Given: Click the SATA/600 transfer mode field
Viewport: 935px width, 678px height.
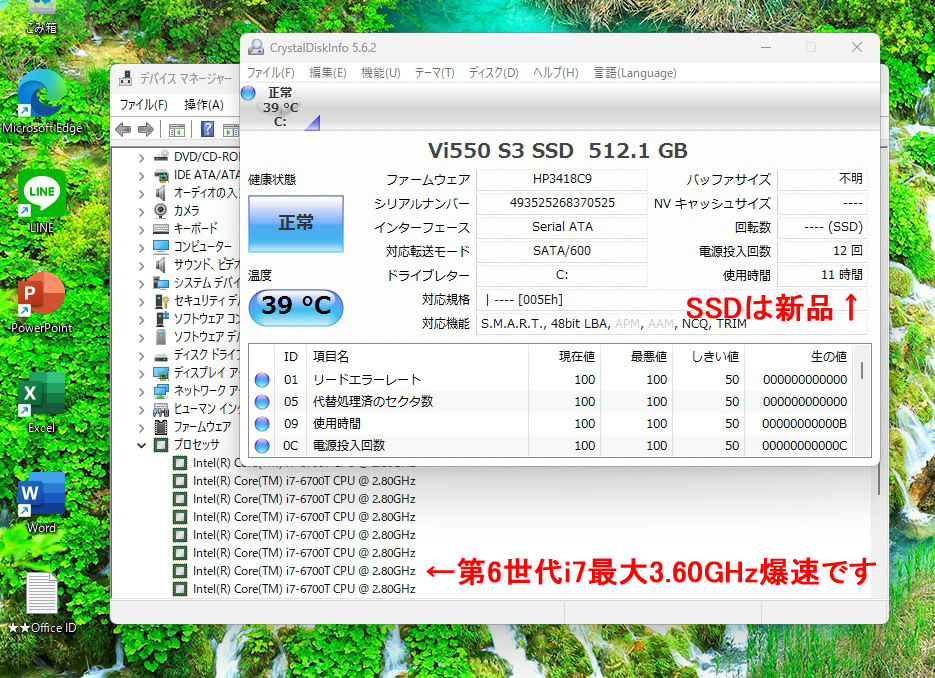Looking at the screenshot, I should [x=562, y=251].
